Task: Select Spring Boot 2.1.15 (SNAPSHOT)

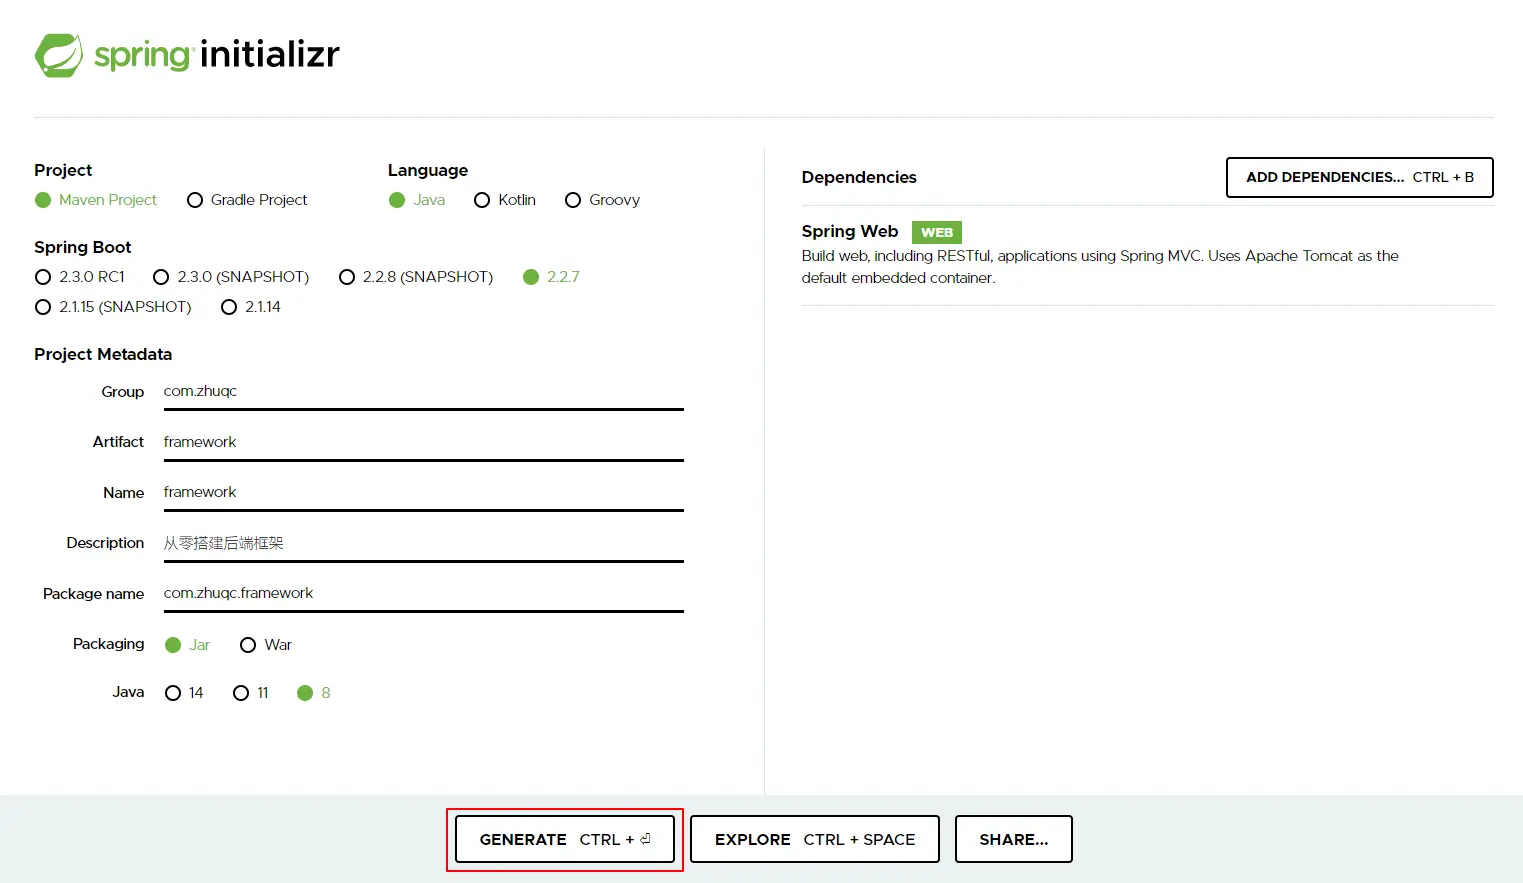Action: coord(113,307)
